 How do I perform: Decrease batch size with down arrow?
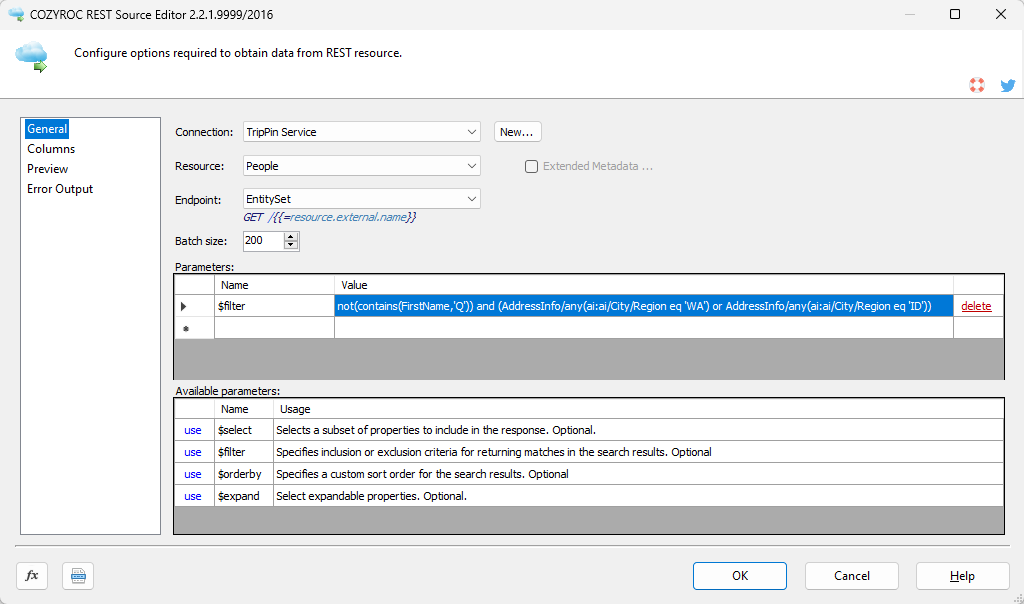291,246
